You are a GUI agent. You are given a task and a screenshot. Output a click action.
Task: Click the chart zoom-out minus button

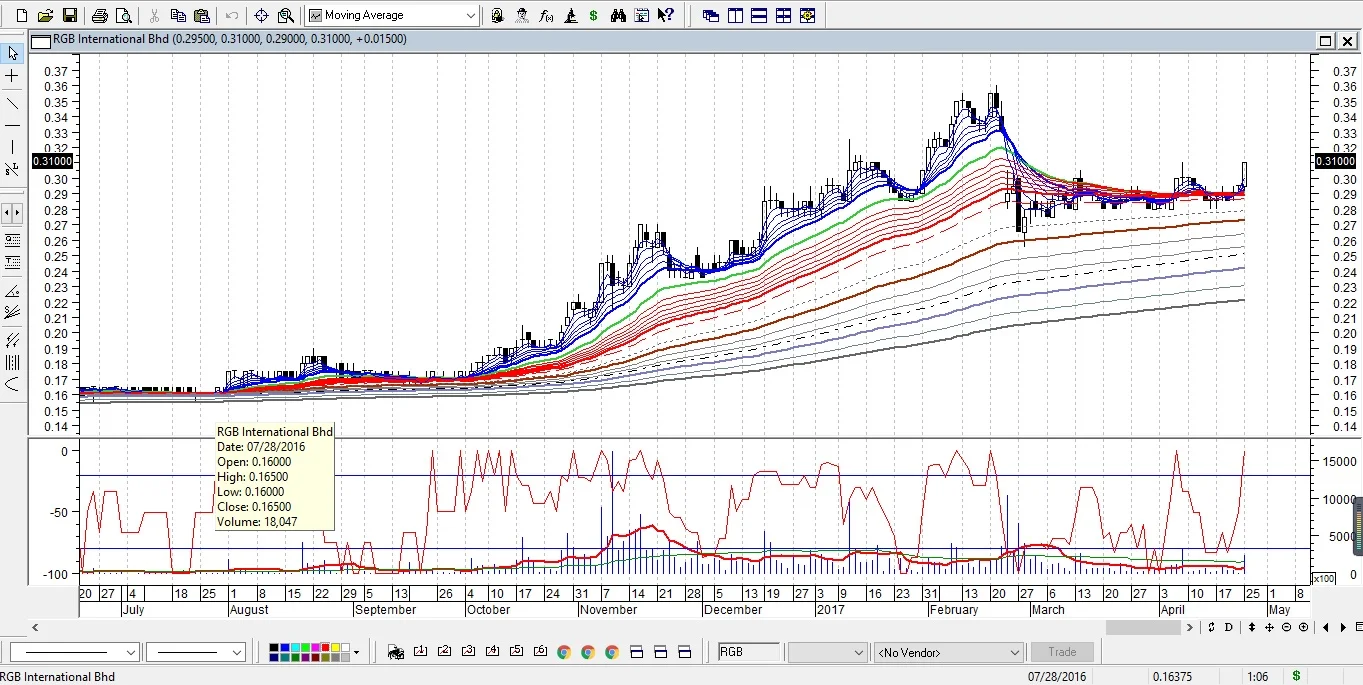click(1286, 627)
